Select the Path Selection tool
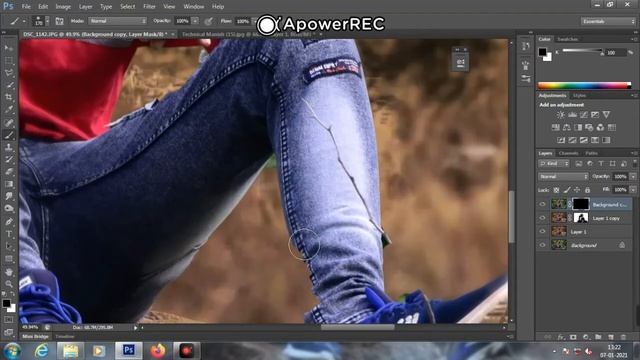The height and width of the screenshot is (360, 640). pyautogui.click(x=9, y=246)
